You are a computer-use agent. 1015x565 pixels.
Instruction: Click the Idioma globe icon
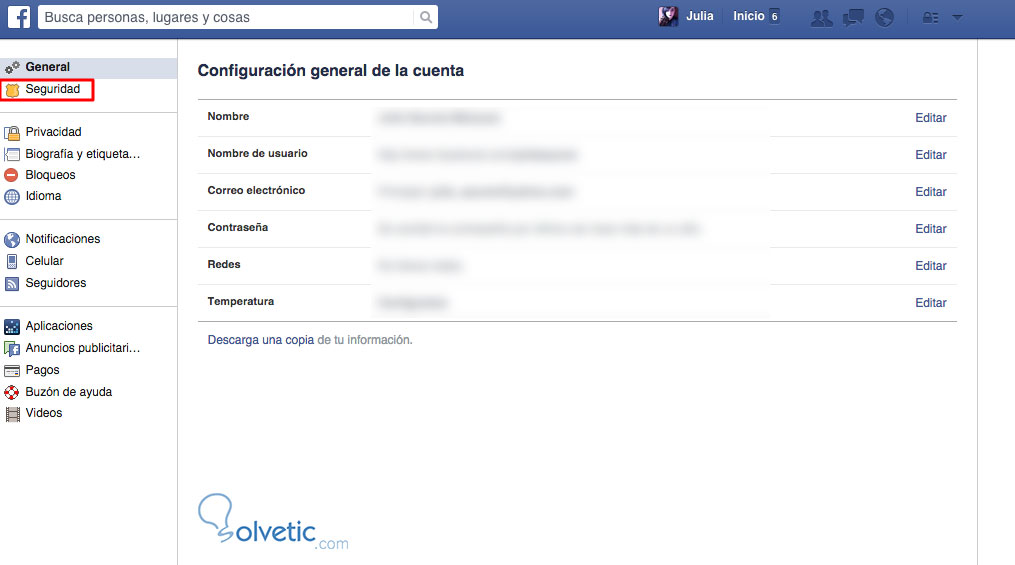tap(12, 197)
